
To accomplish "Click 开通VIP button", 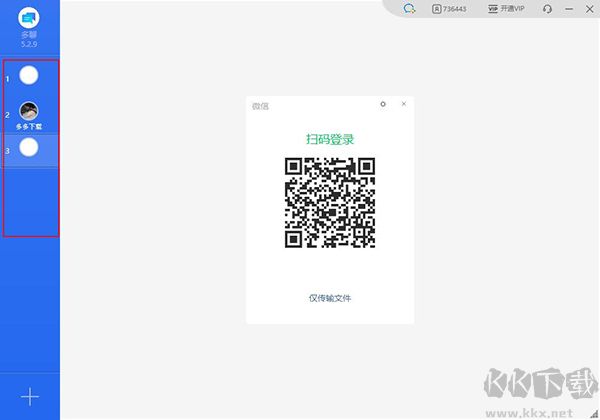I will tap(506, 8).
